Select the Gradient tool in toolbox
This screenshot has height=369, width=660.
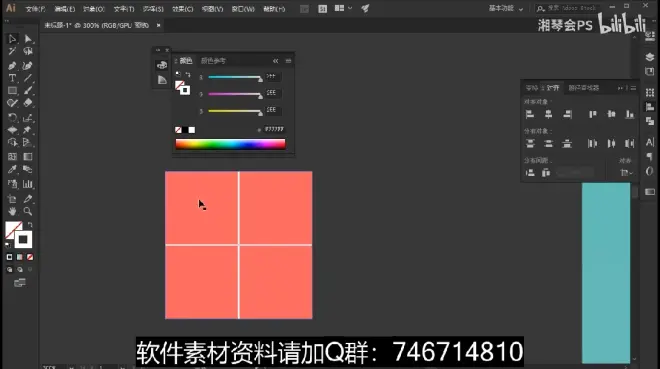pyautogui.click(x=28, y=157)
